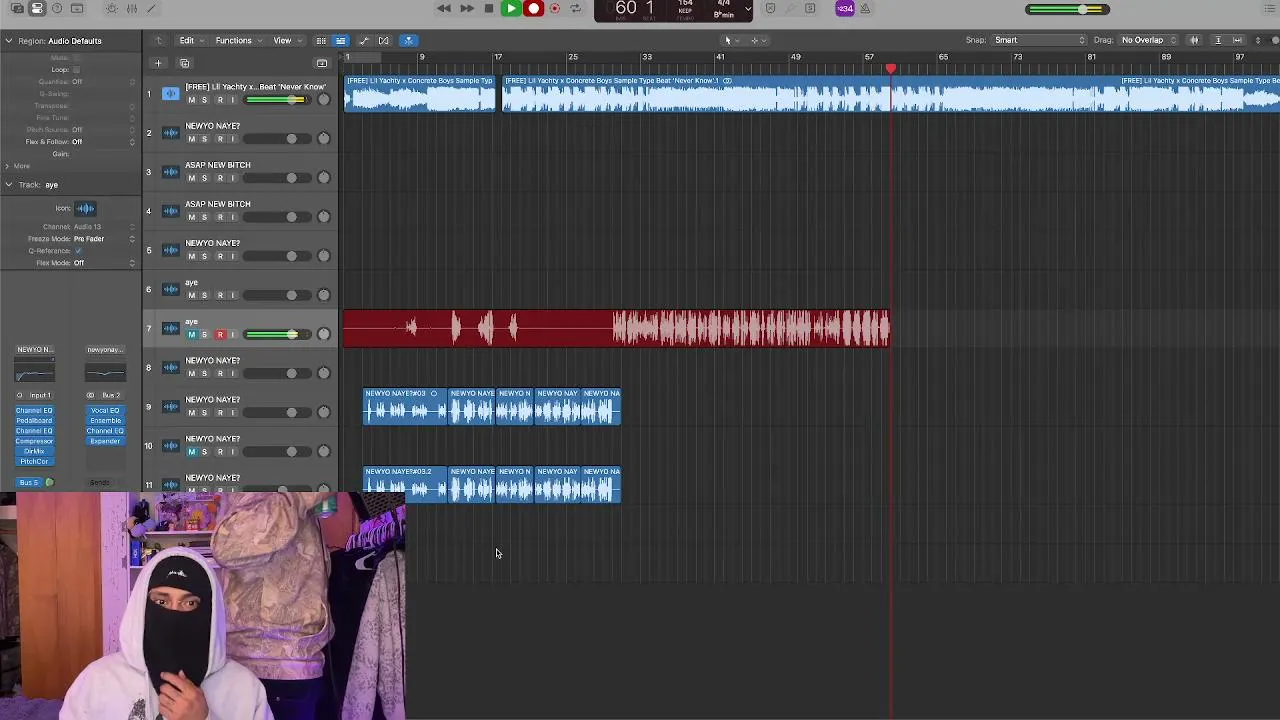Click the horizontal auto zoom icon
The height and width of the screenshot is (720, 1280).
(x=1238, y=41)
